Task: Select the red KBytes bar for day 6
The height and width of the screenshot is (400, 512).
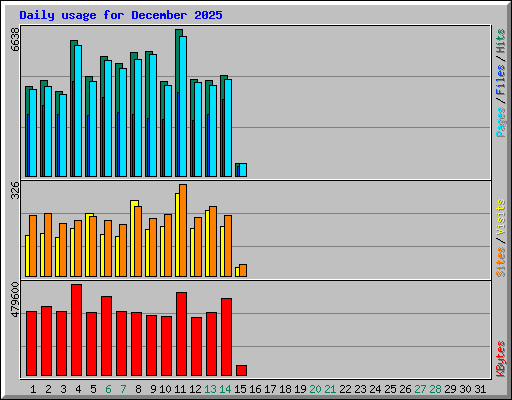Action: pyautogui.click(x=106, y=336)
